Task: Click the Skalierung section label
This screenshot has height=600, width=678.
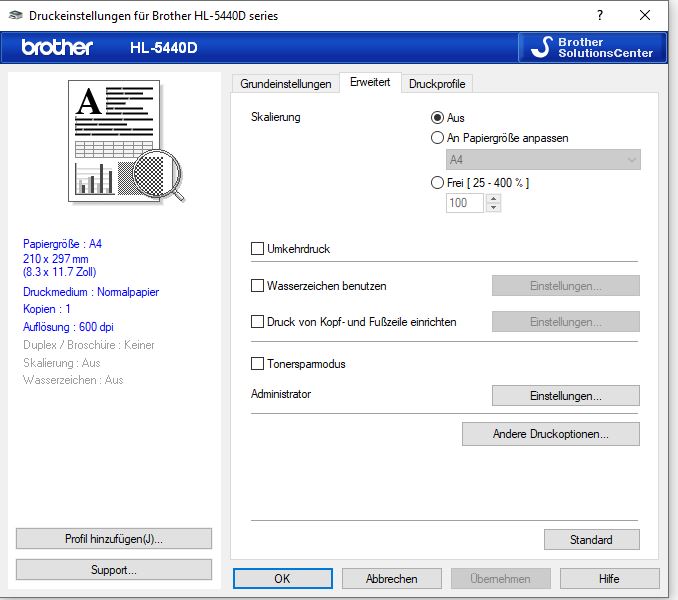Action: point(276,117)
